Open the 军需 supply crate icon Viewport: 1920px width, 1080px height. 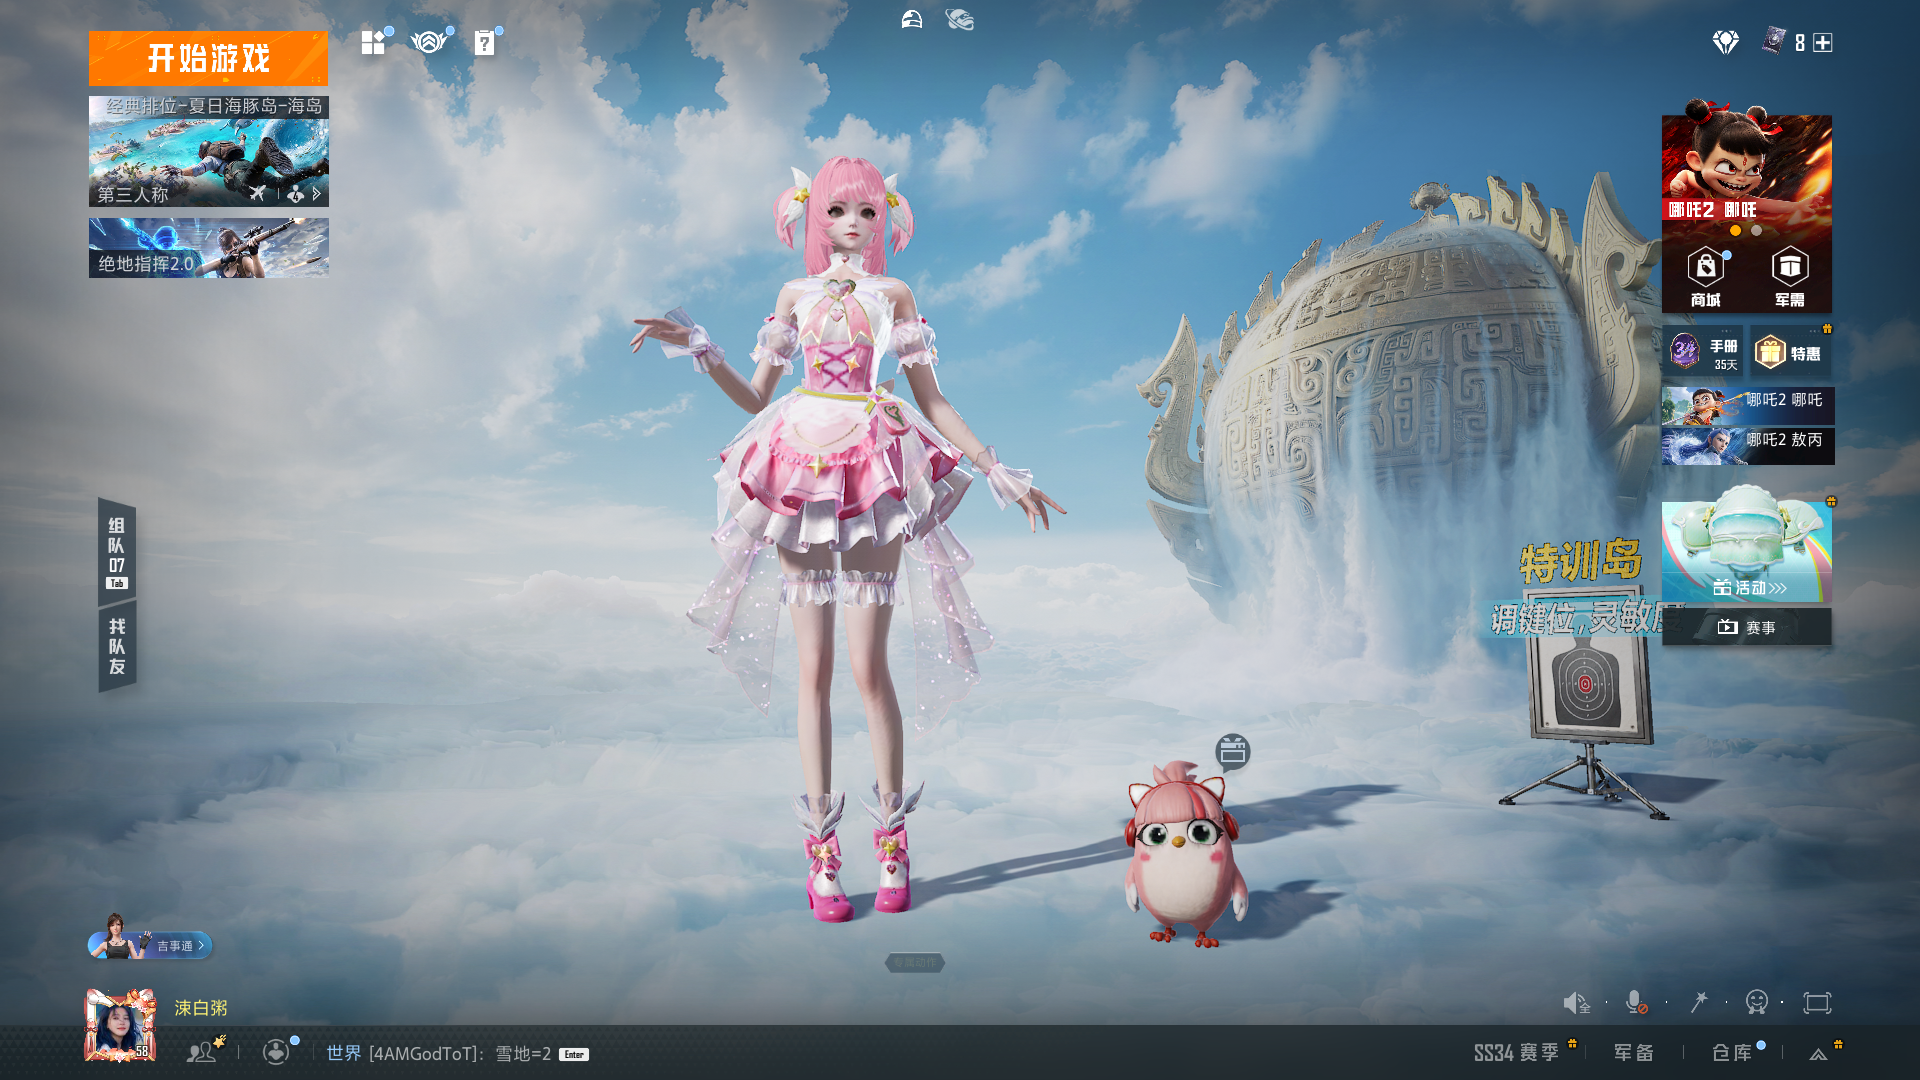click(1790, 277)
